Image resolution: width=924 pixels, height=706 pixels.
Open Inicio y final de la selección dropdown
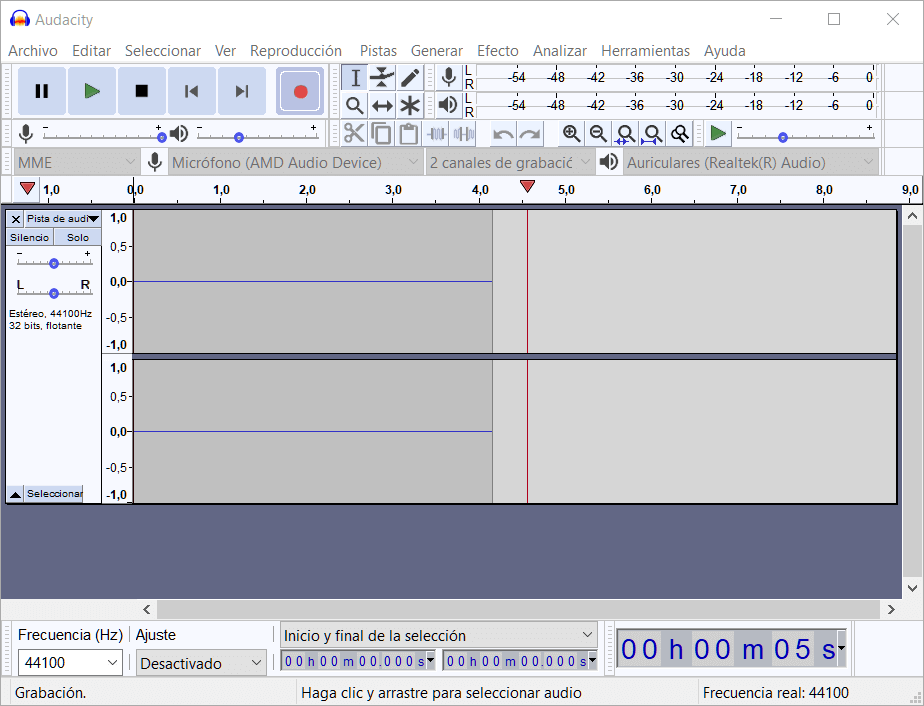point(438,635)
